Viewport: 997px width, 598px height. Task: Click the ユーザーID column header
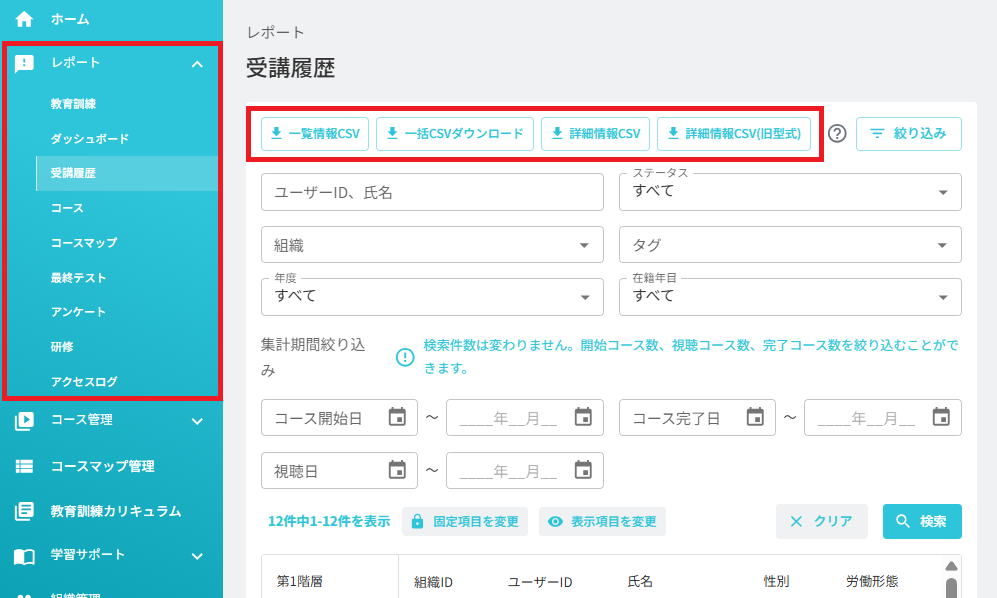click(540, 582)
